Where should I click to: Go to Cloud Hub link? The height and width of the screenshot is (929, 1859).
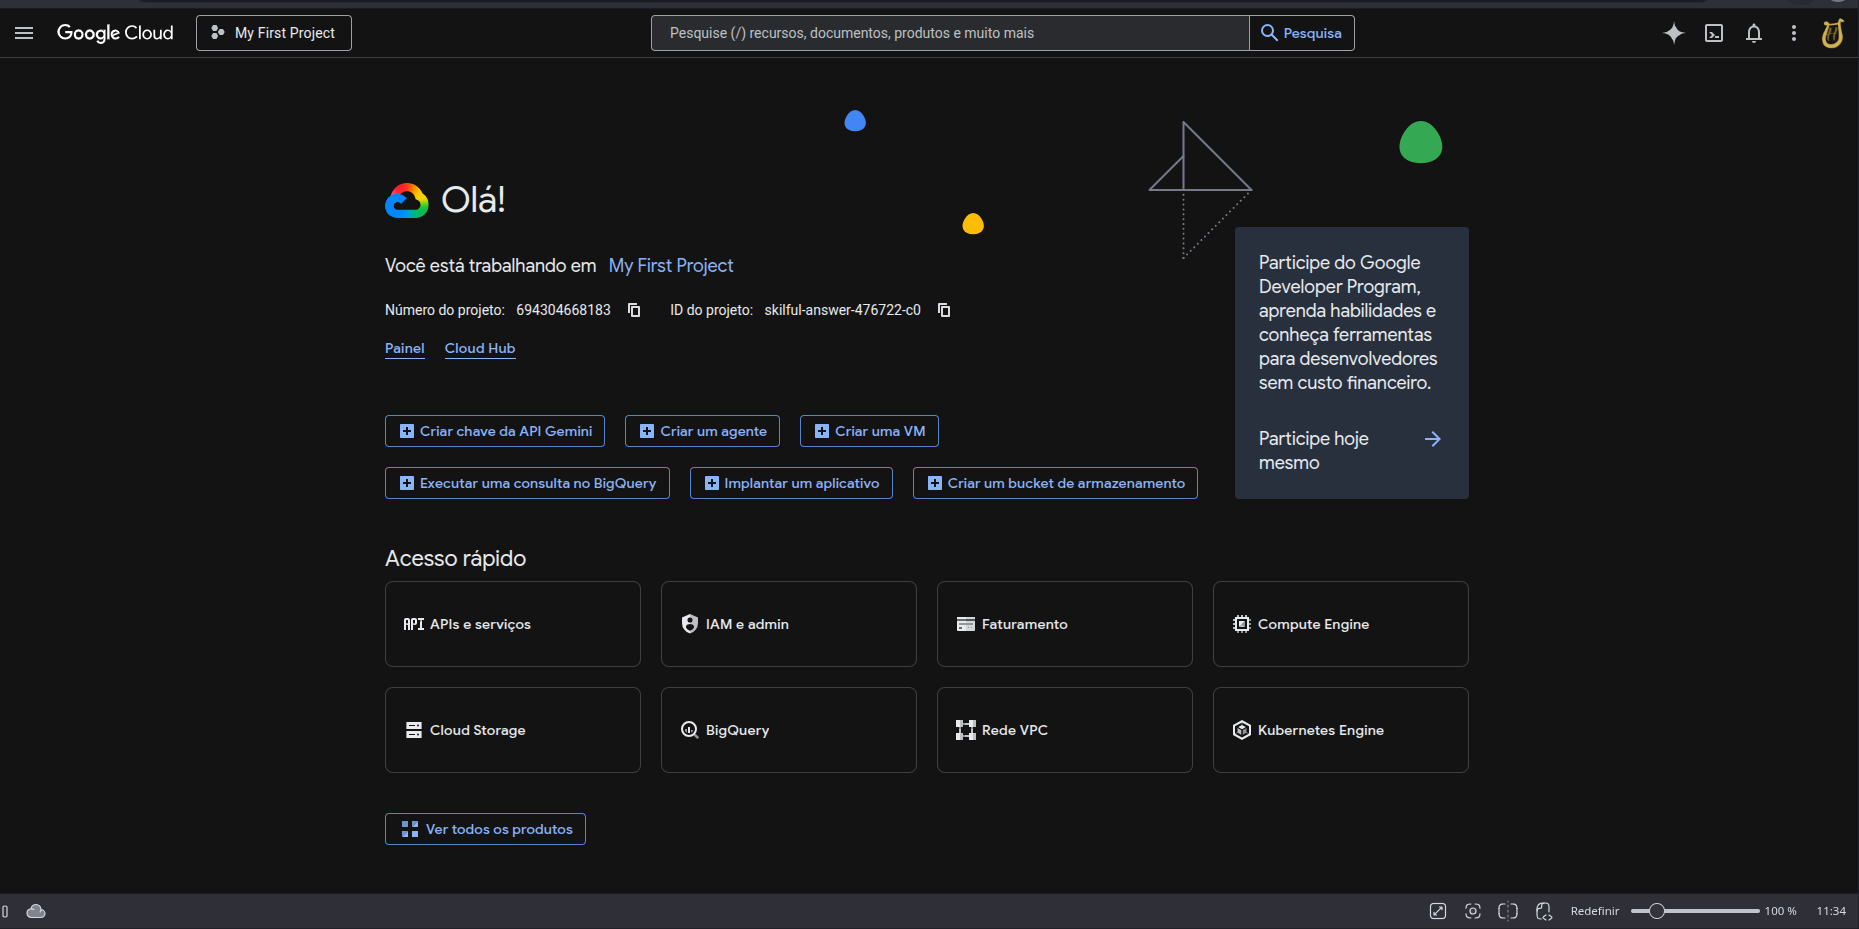[x=480, y=348]
